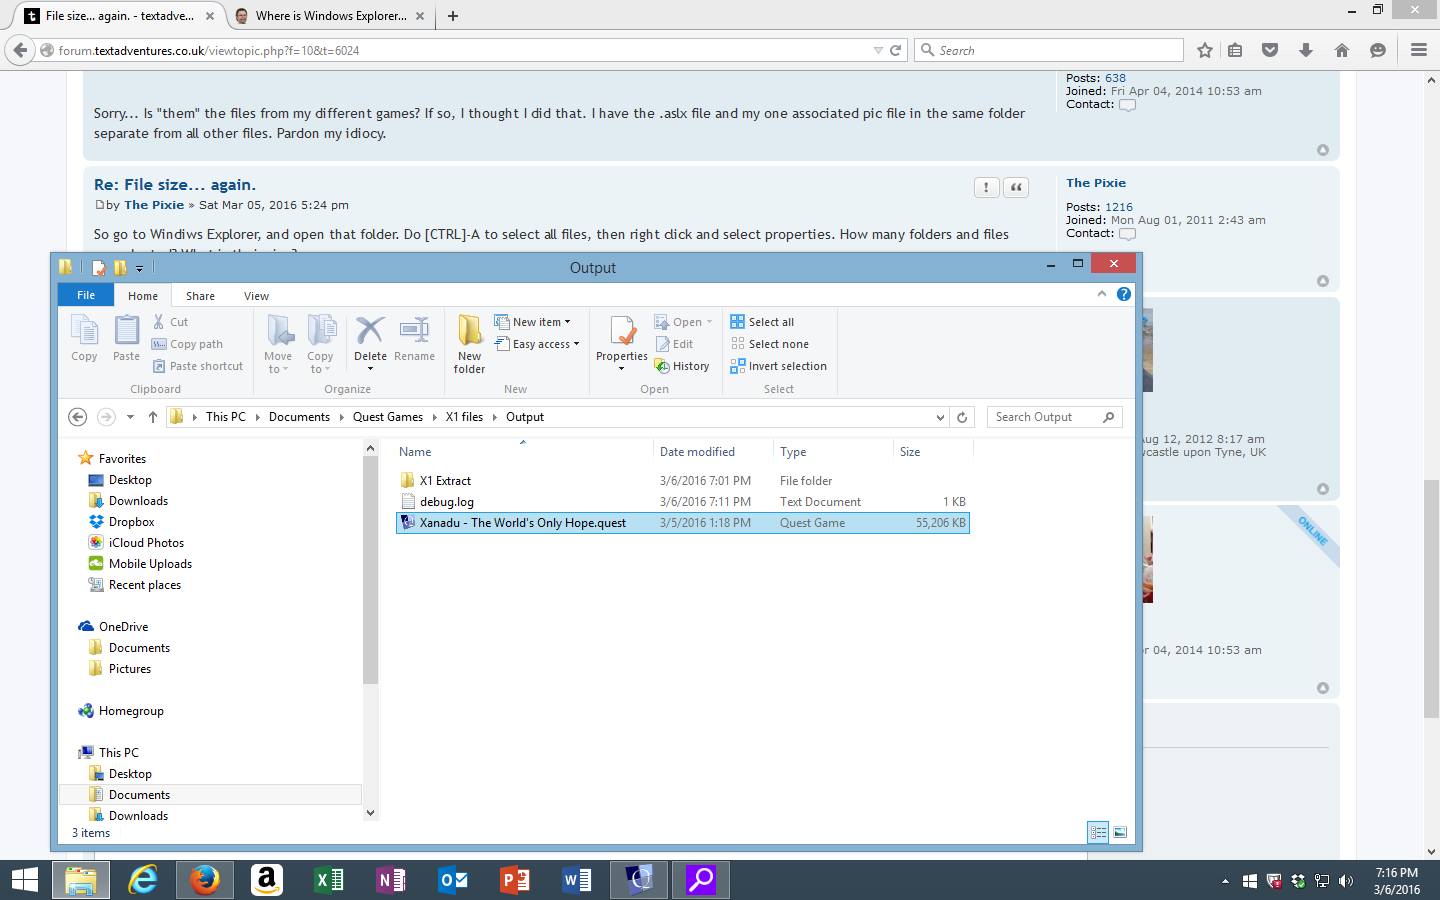Viewport: 1440px width, 900px height.
Task: Open Properties for the selected file
Action: click(x=621, y=340)
